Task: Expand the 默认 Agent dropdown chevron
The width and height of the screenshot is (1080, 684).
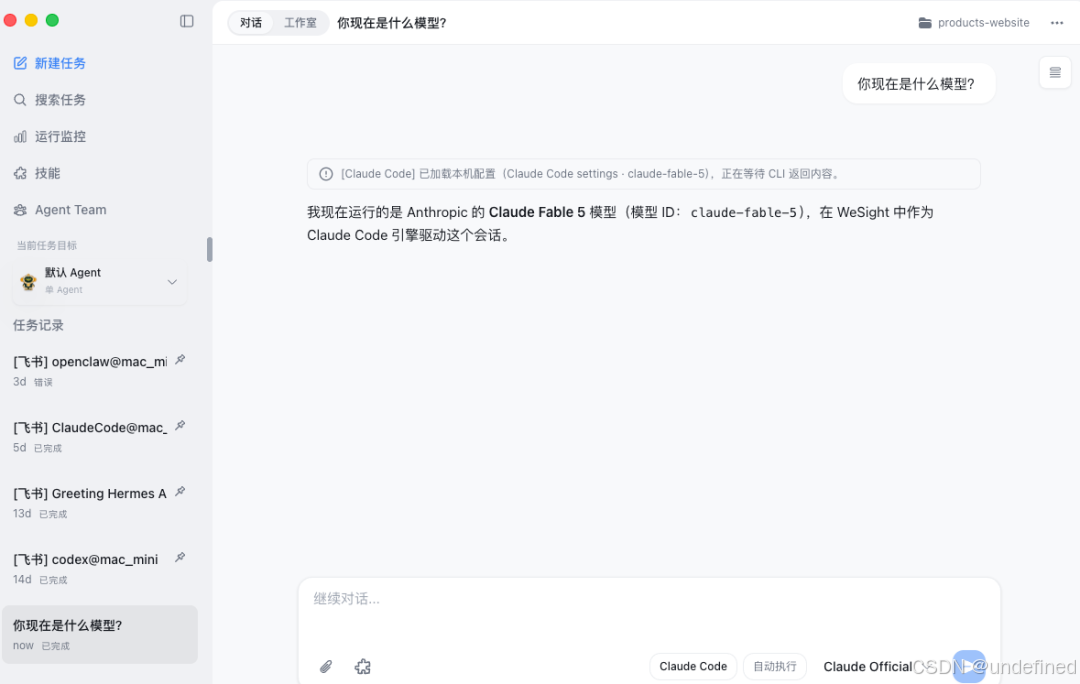Action: point(172,282)
